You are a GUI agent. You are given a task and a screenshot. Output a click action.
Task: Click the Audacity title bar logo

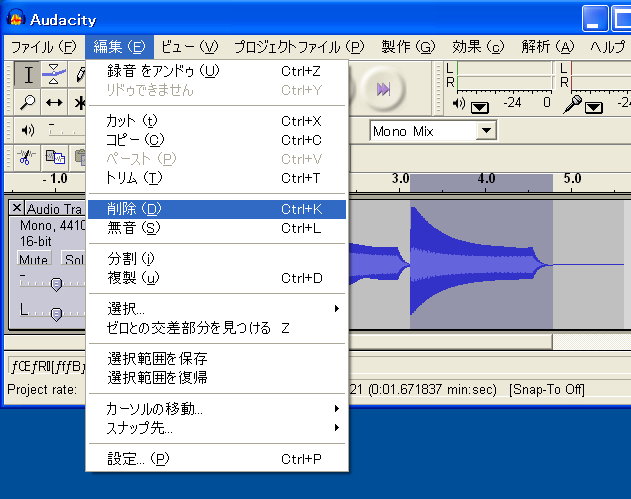click(x=16, y=19)
